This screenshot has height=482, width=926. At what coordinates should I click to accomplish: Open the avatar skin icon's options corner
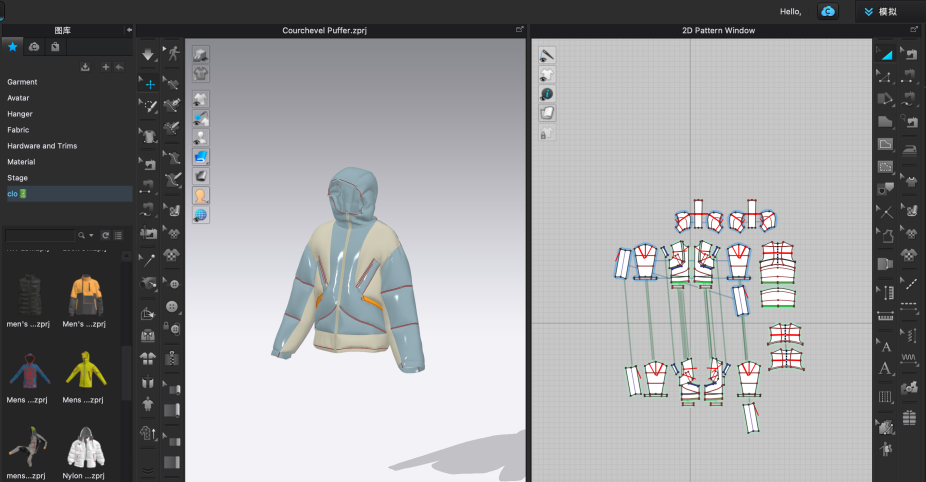coord(207,202)
